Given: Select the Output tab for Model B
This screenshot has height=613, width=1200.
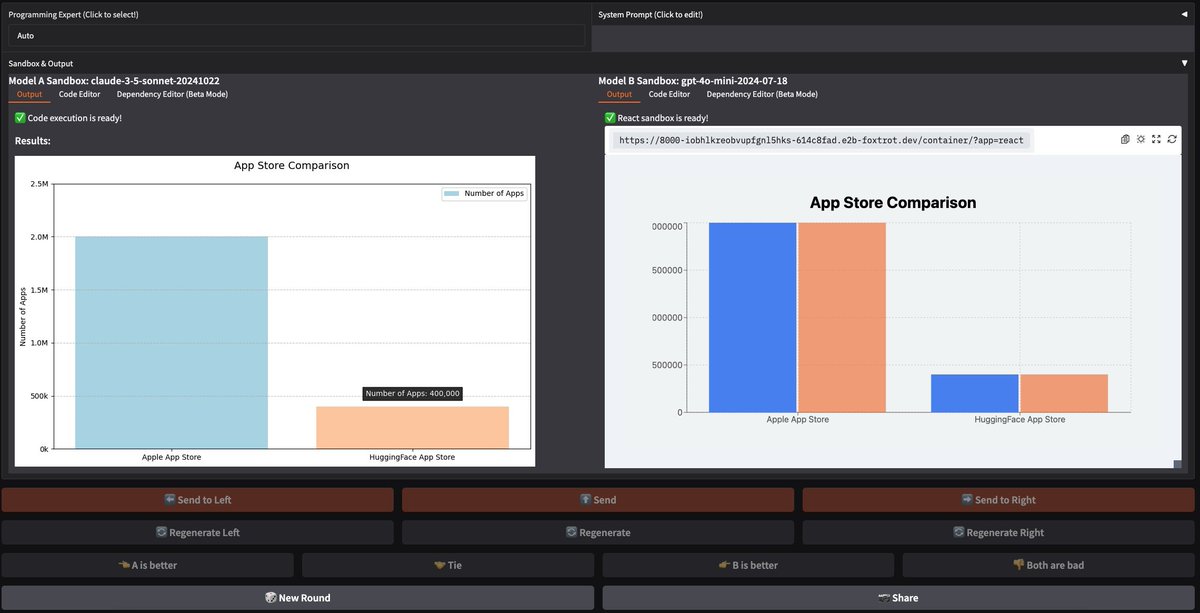Looking at the screenshot, I should (621, 93).
